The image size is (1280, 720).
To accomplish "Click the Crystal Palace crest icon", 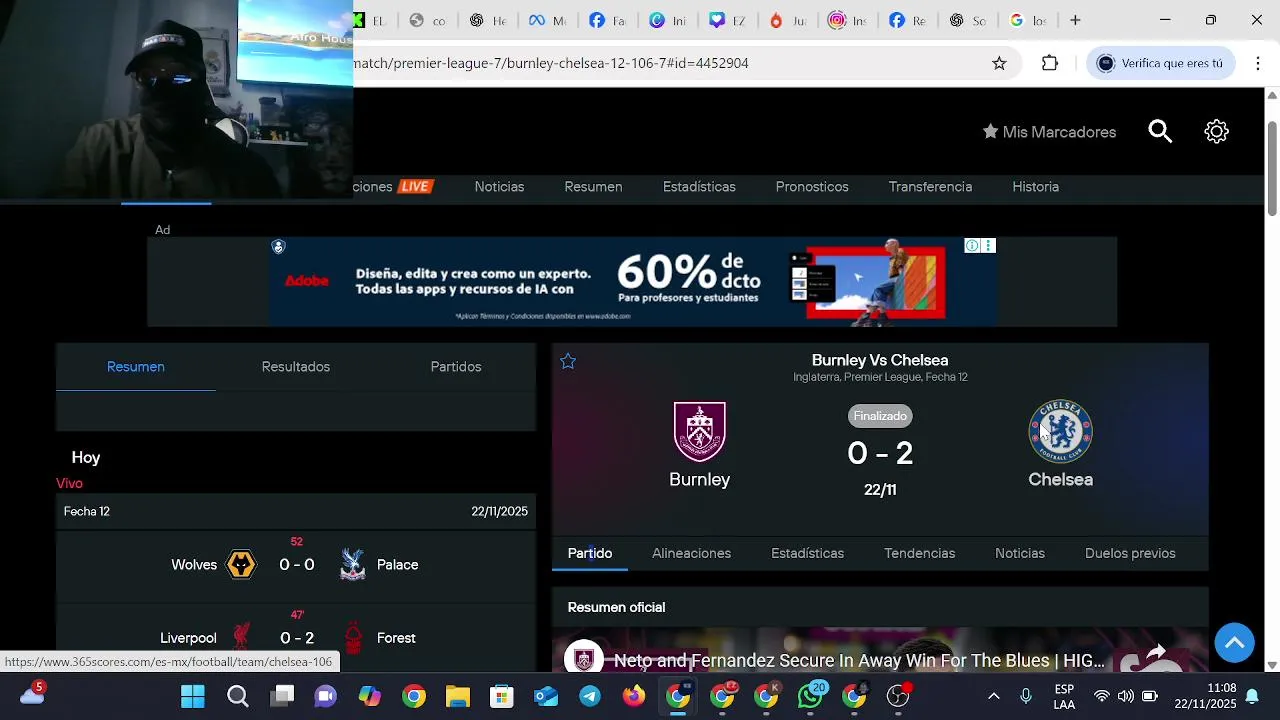I will [352, 565].
